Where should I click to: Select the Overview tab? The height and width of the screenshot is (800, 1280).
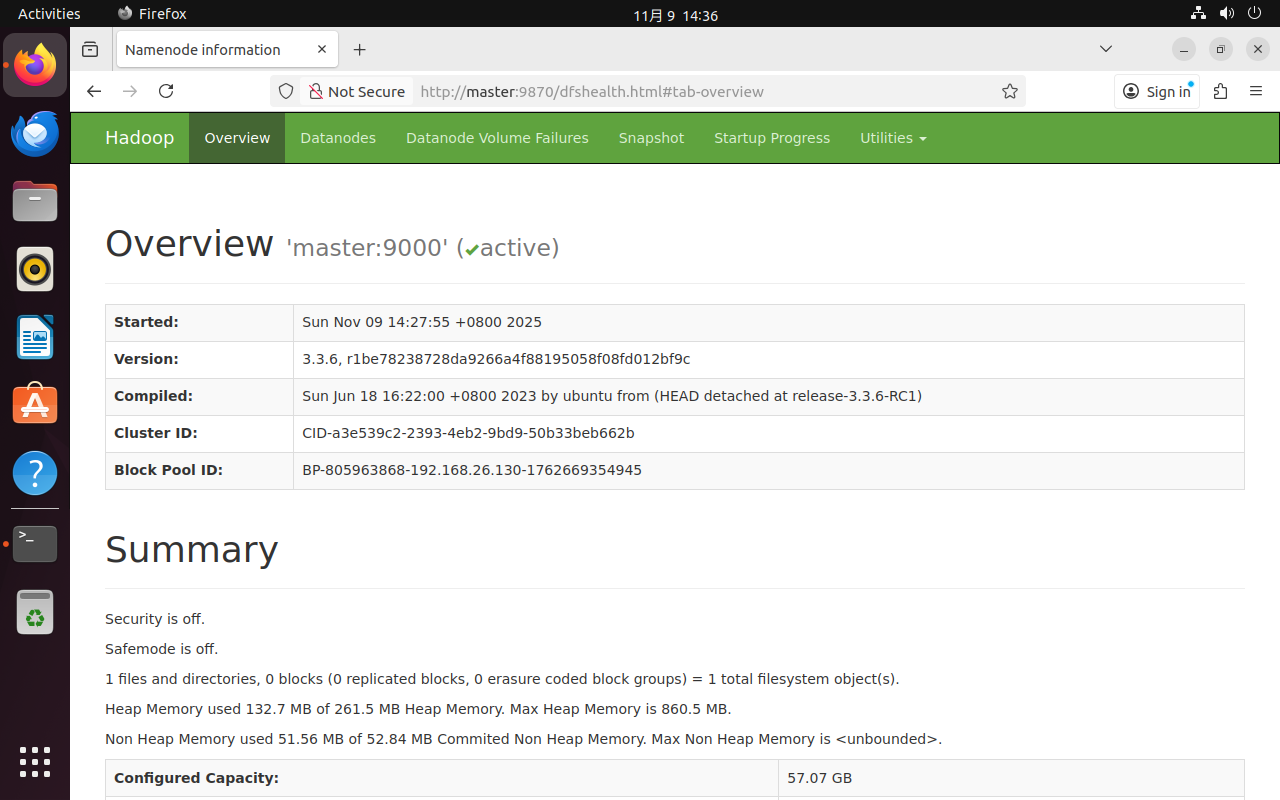pos(237,138)
